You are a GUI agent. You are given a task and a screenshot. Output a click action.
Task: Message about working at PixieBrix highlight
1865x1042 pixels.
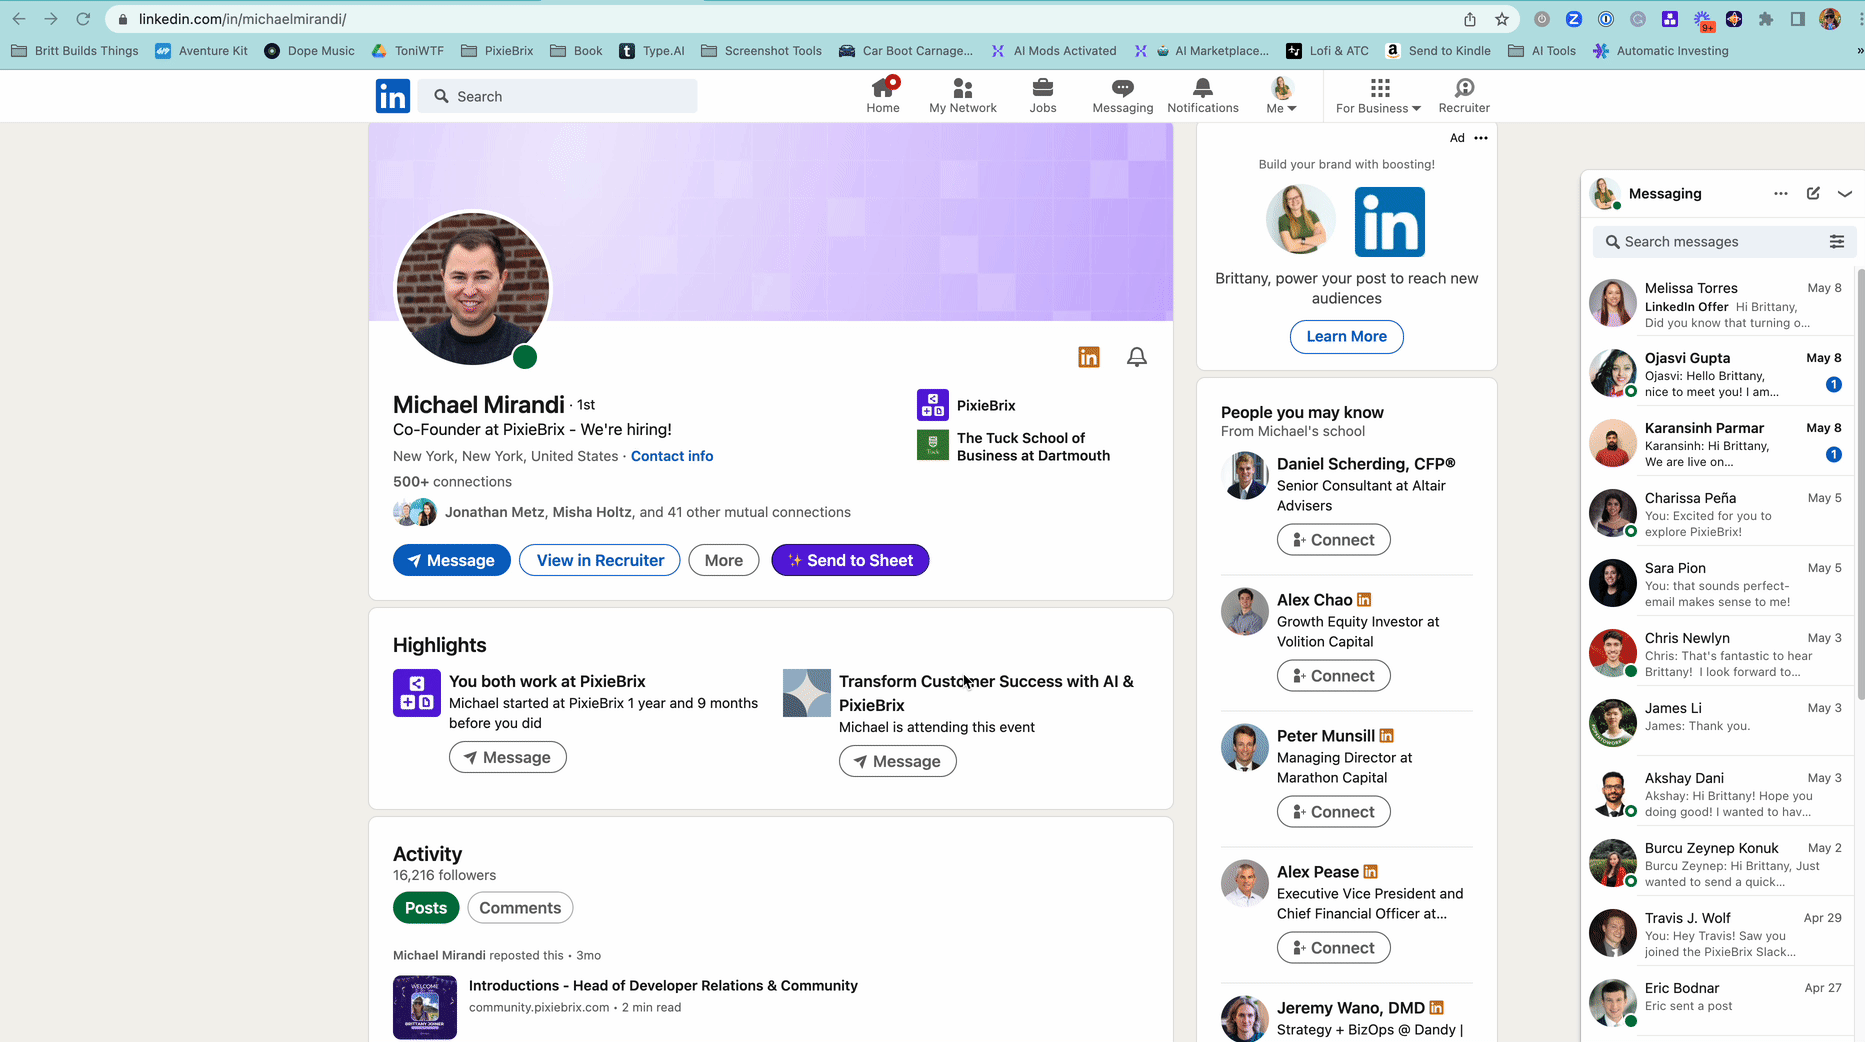[x=508, y=757]
